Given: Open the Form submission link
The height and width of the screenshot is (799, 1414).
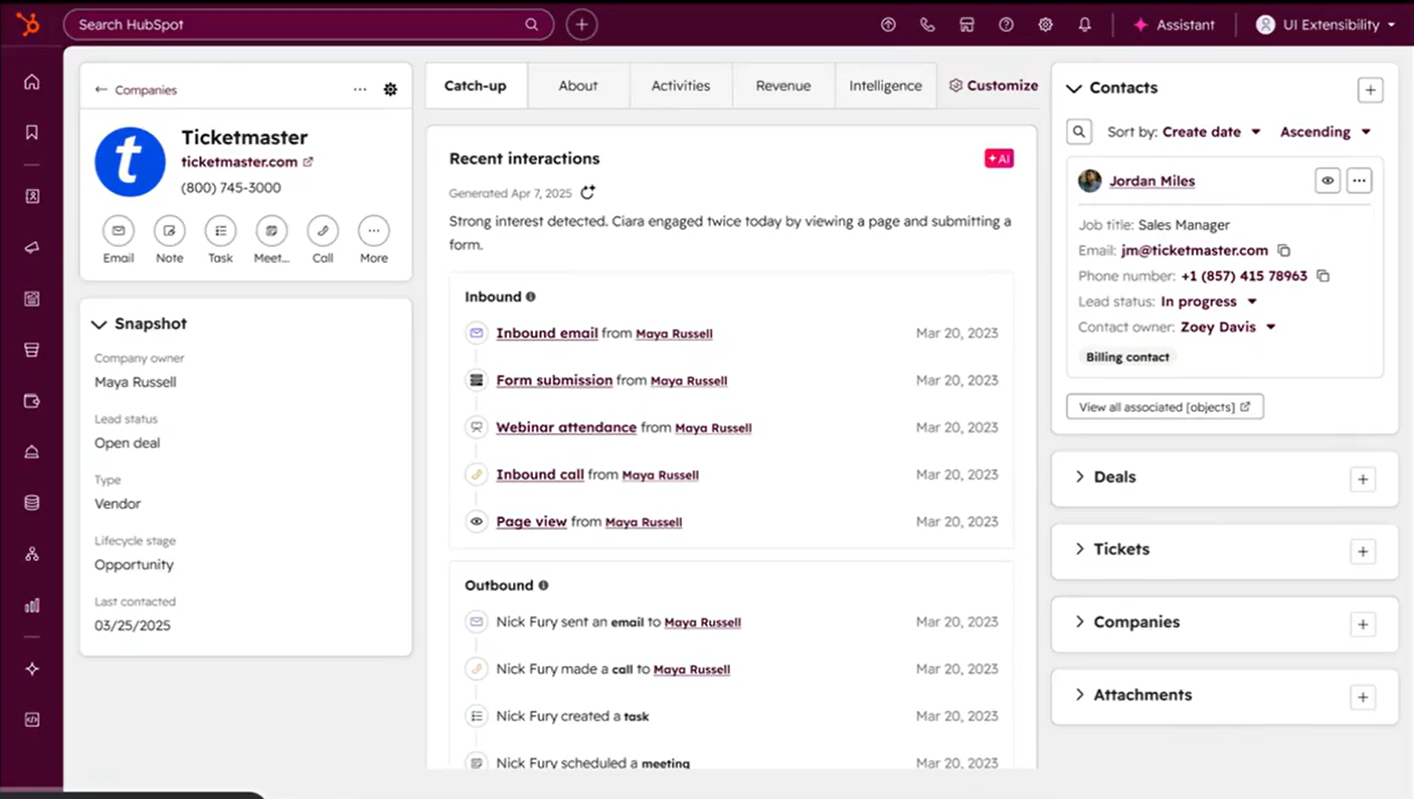Looking at the screenshot, I should [554, 380].
